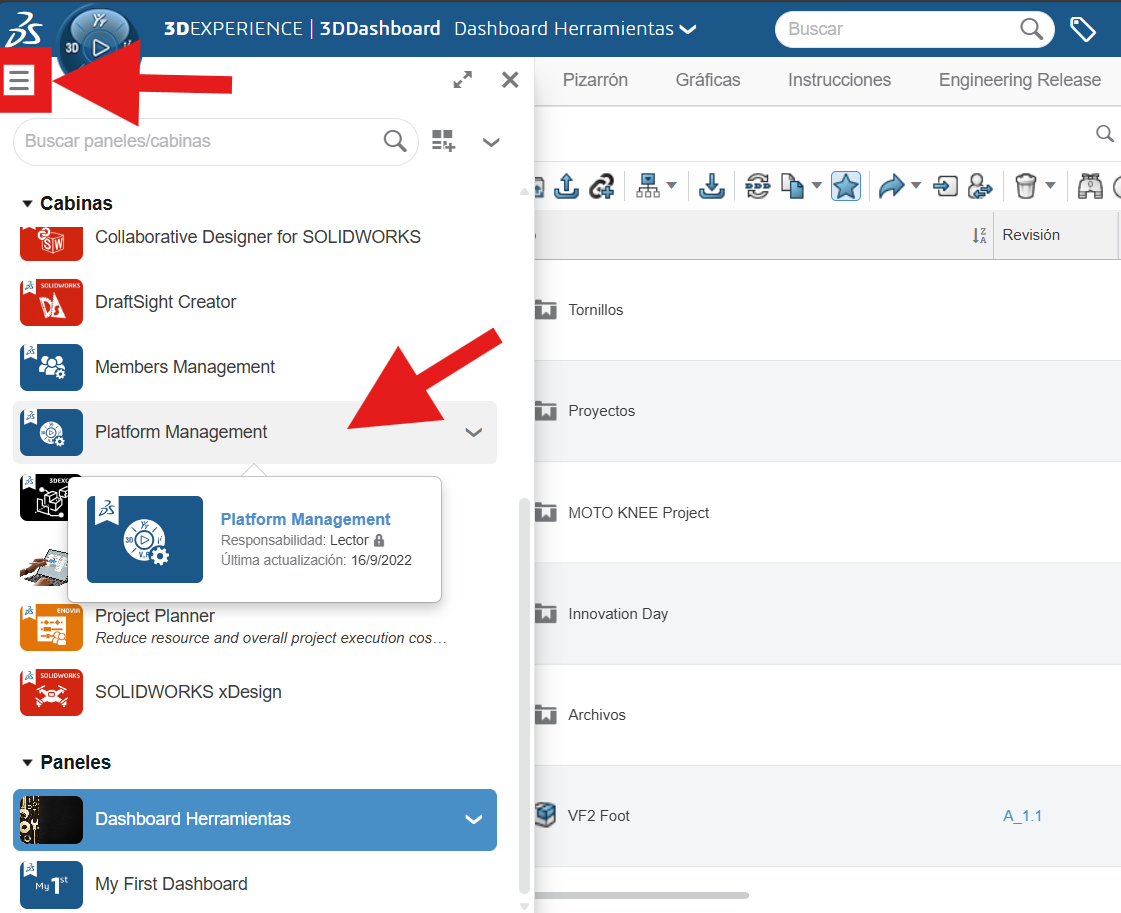Open the Innovation Day folder

click(x=618, y=613)
